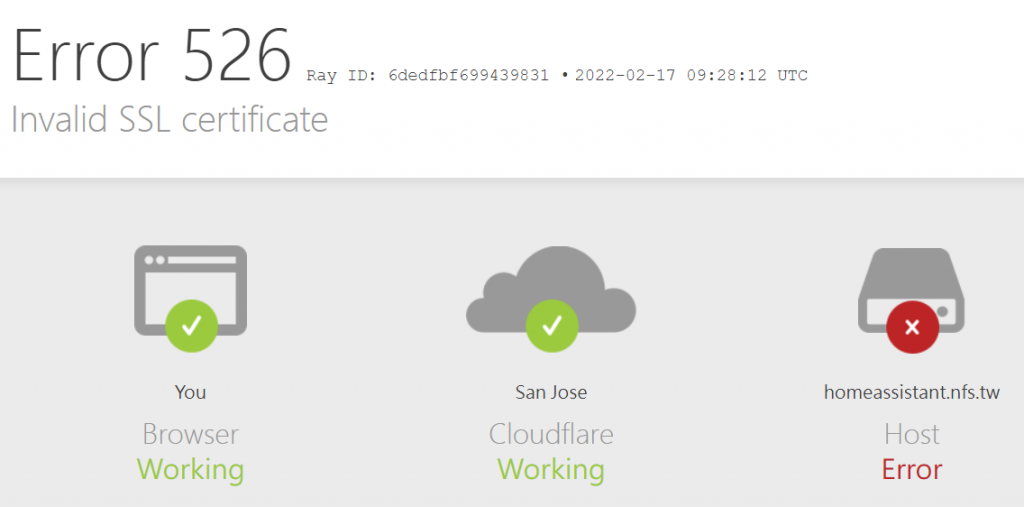The width and height of the screenshot is (1024, 507).
Task: Click the San Jose location text
Action: coord(551,392)
